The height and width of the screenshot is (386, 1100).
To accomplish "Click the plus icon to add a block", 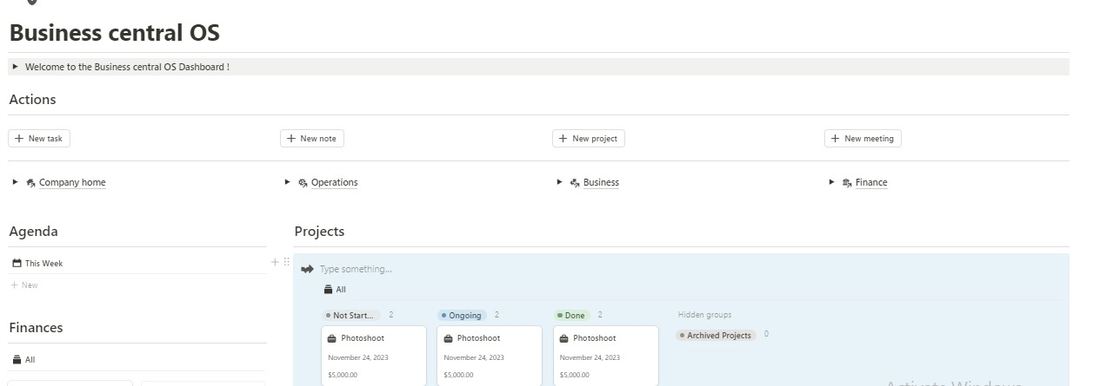I will (x=275, y=262).
